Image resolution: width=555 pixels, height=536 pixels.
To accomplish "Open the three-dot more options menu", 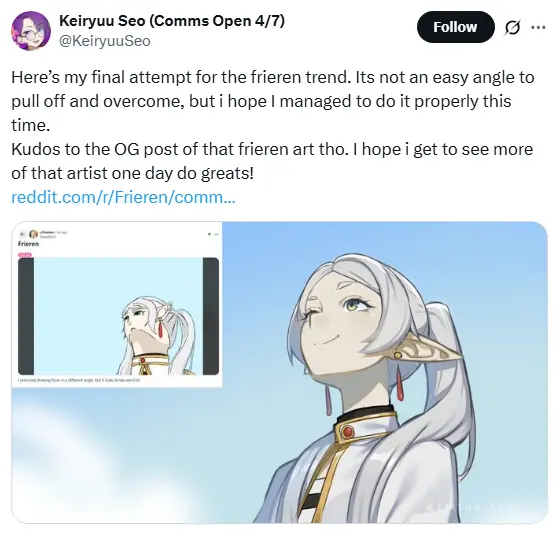I will coord(538,27).
